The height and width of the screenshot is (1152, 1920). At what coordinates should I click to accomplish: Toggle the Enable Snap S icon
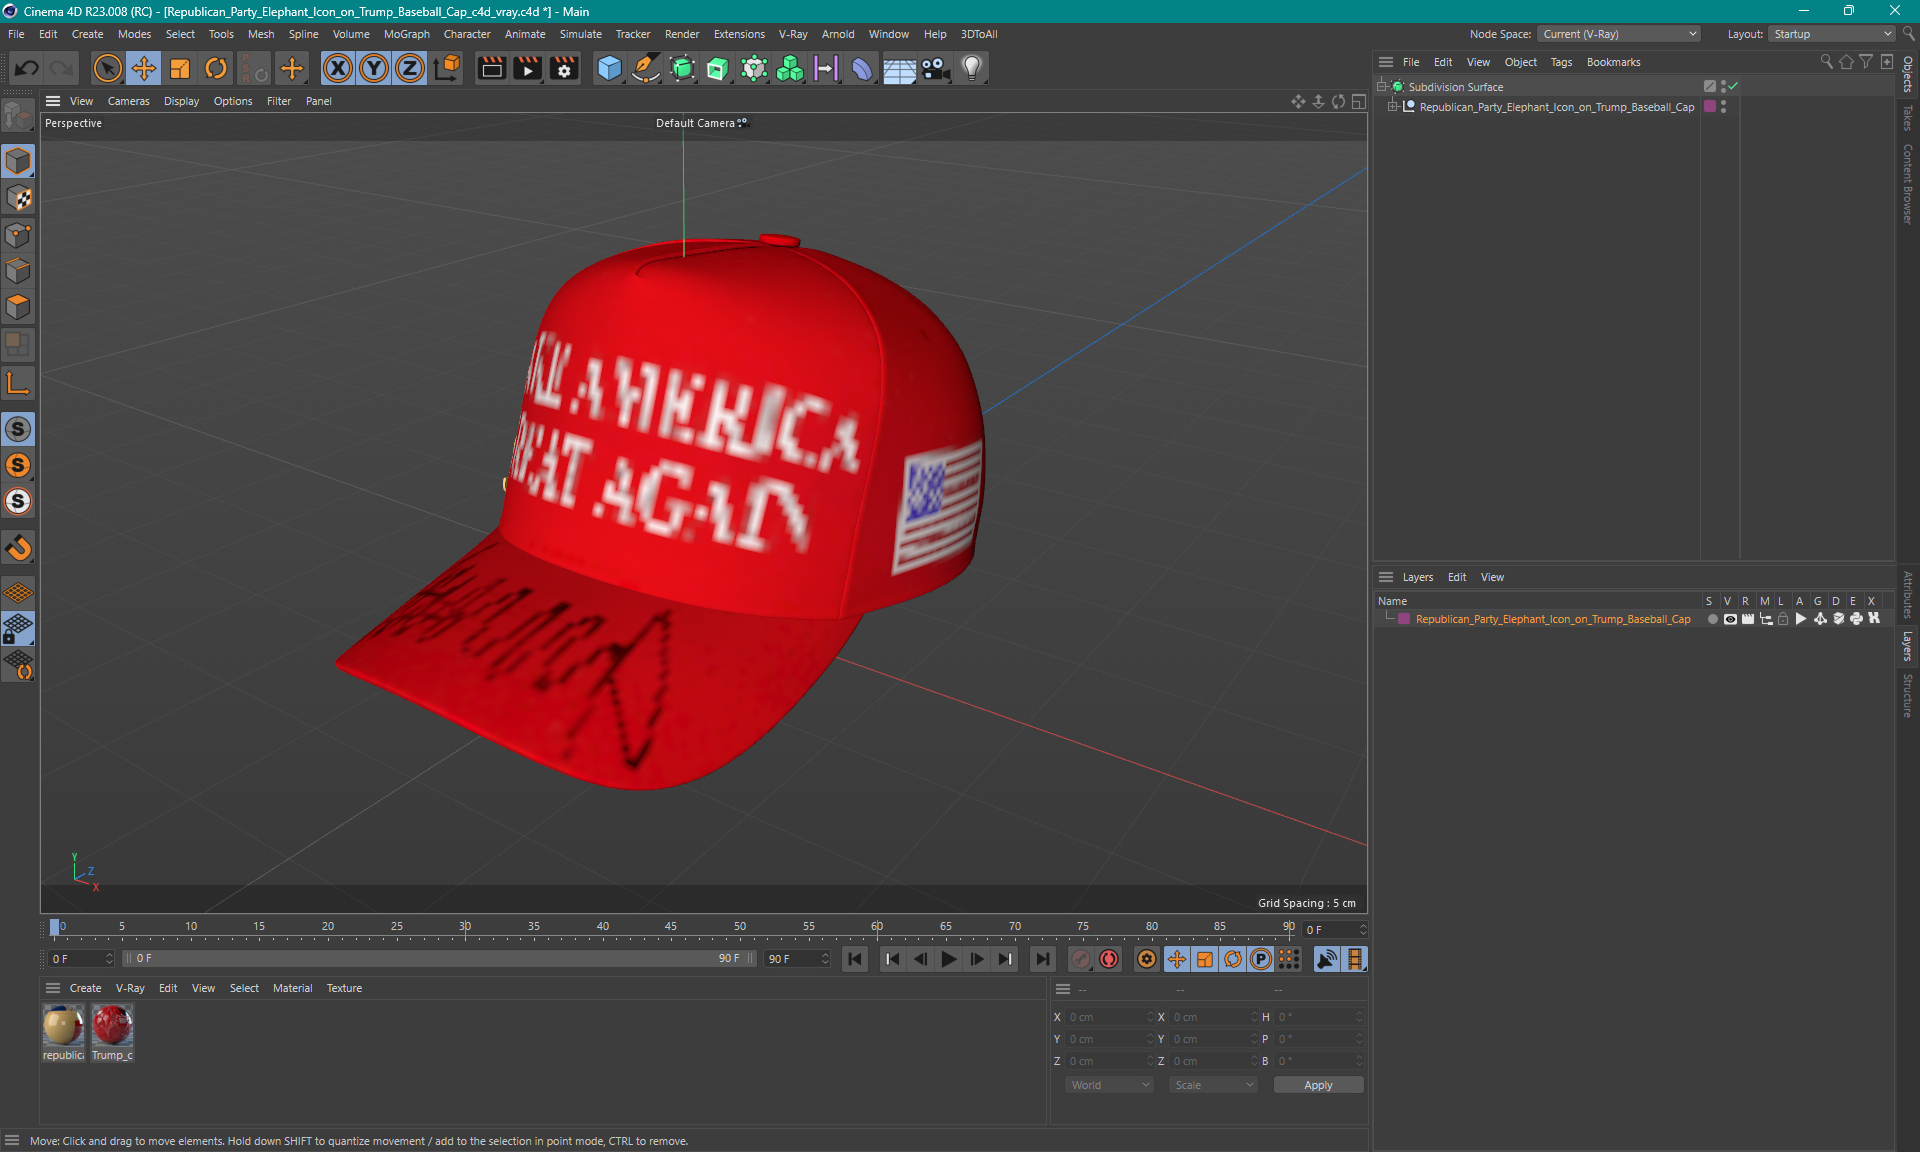tap(18, 429)
